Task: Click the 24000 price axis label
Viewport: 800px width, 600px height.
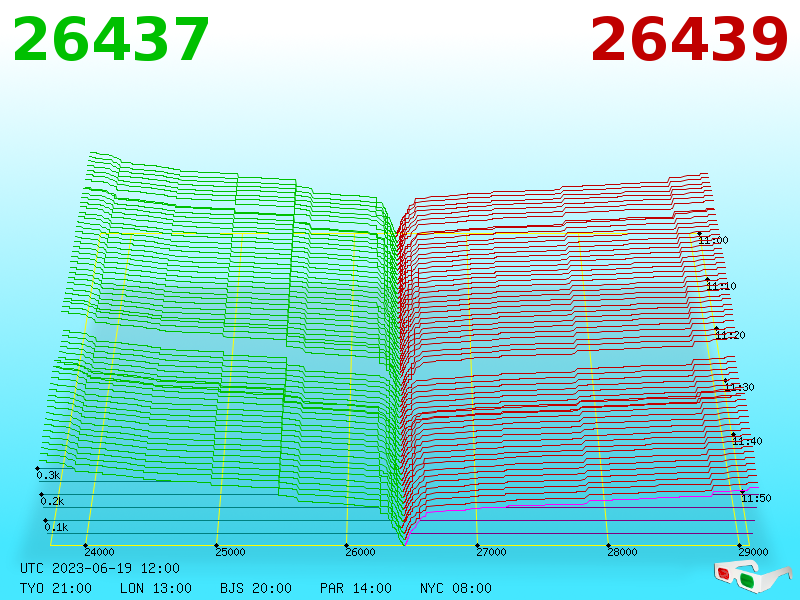Action: click(x=99, y=552)
